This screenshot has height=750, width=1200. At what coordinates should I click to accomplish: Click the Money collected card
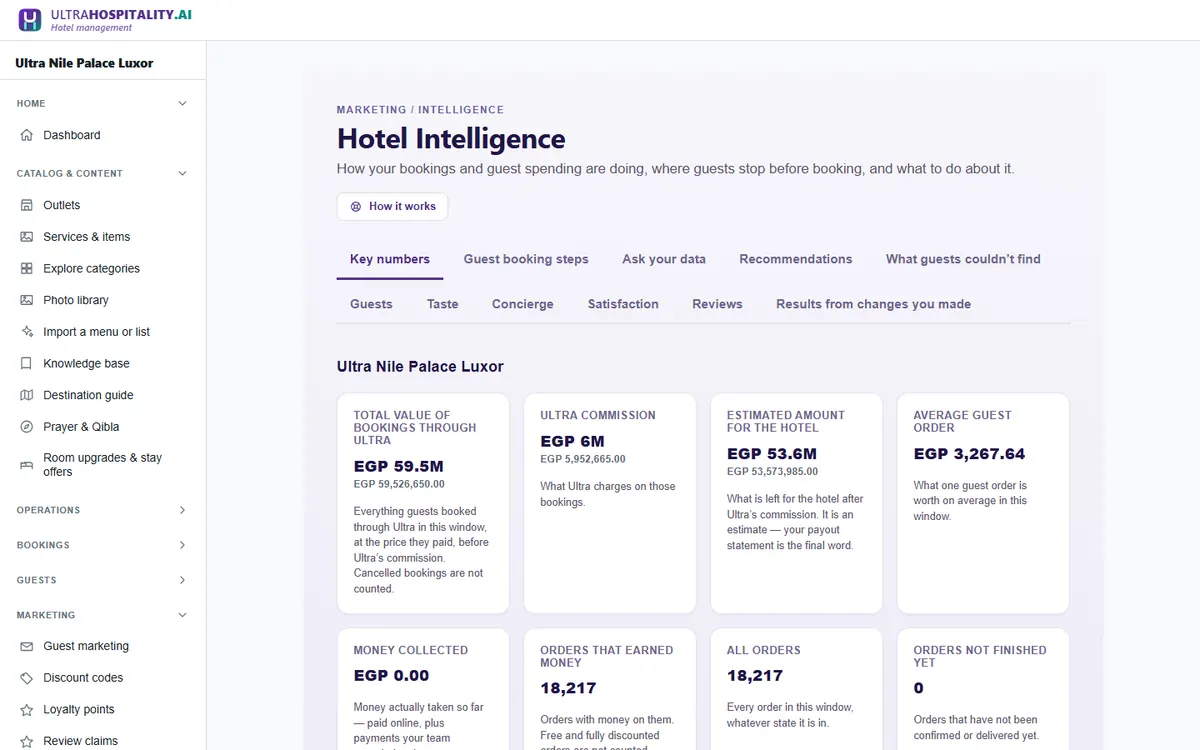click(x=423, y=689)
